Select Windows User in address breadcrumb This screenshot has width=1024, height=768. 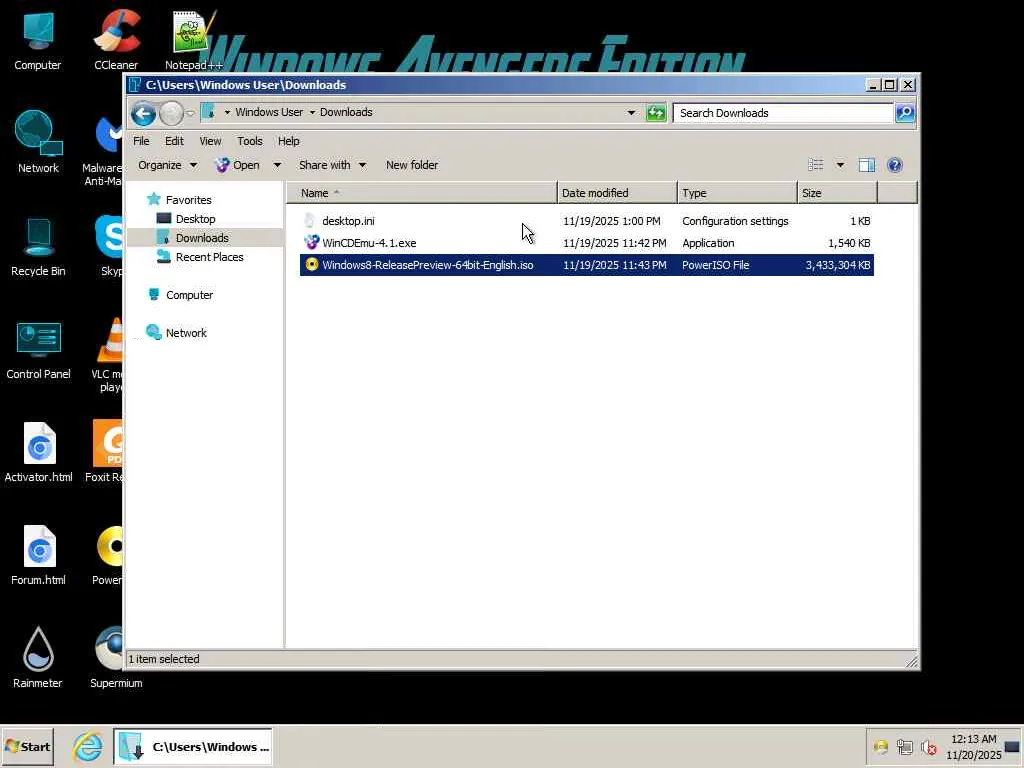[x=269, y=112]
